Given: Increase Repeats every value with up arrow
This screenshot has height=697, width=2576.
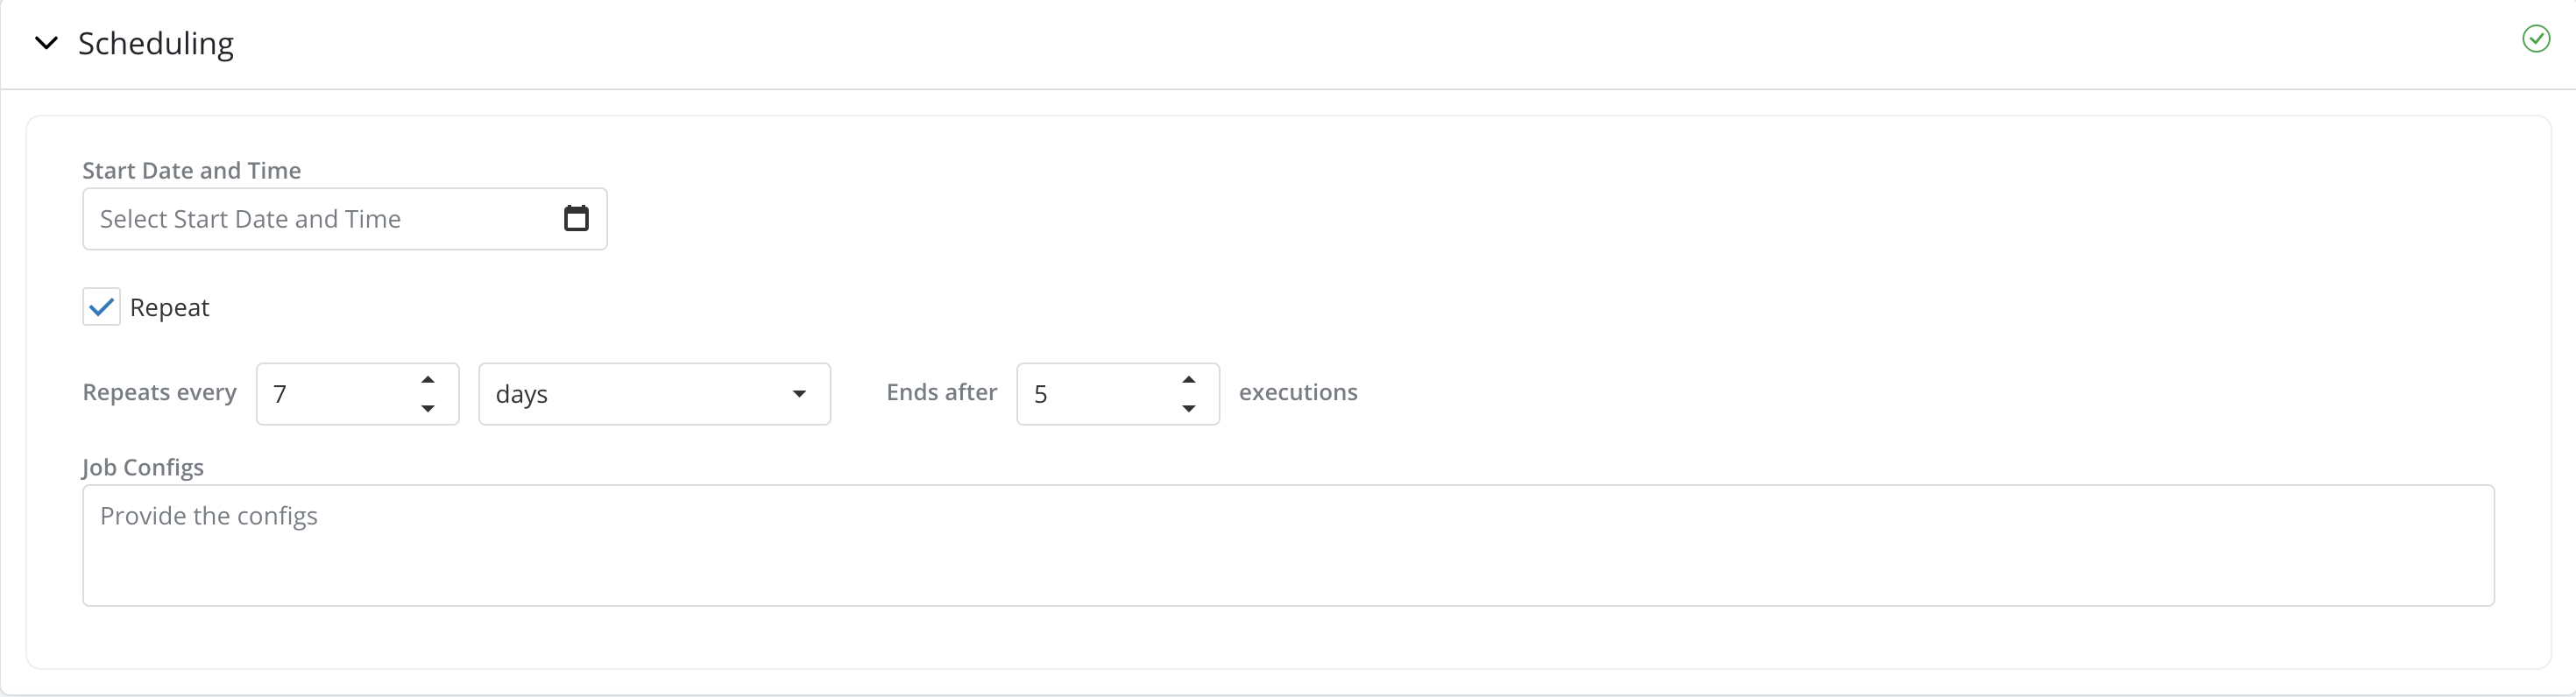Looking at the screenshot, I should click(428, 380).
